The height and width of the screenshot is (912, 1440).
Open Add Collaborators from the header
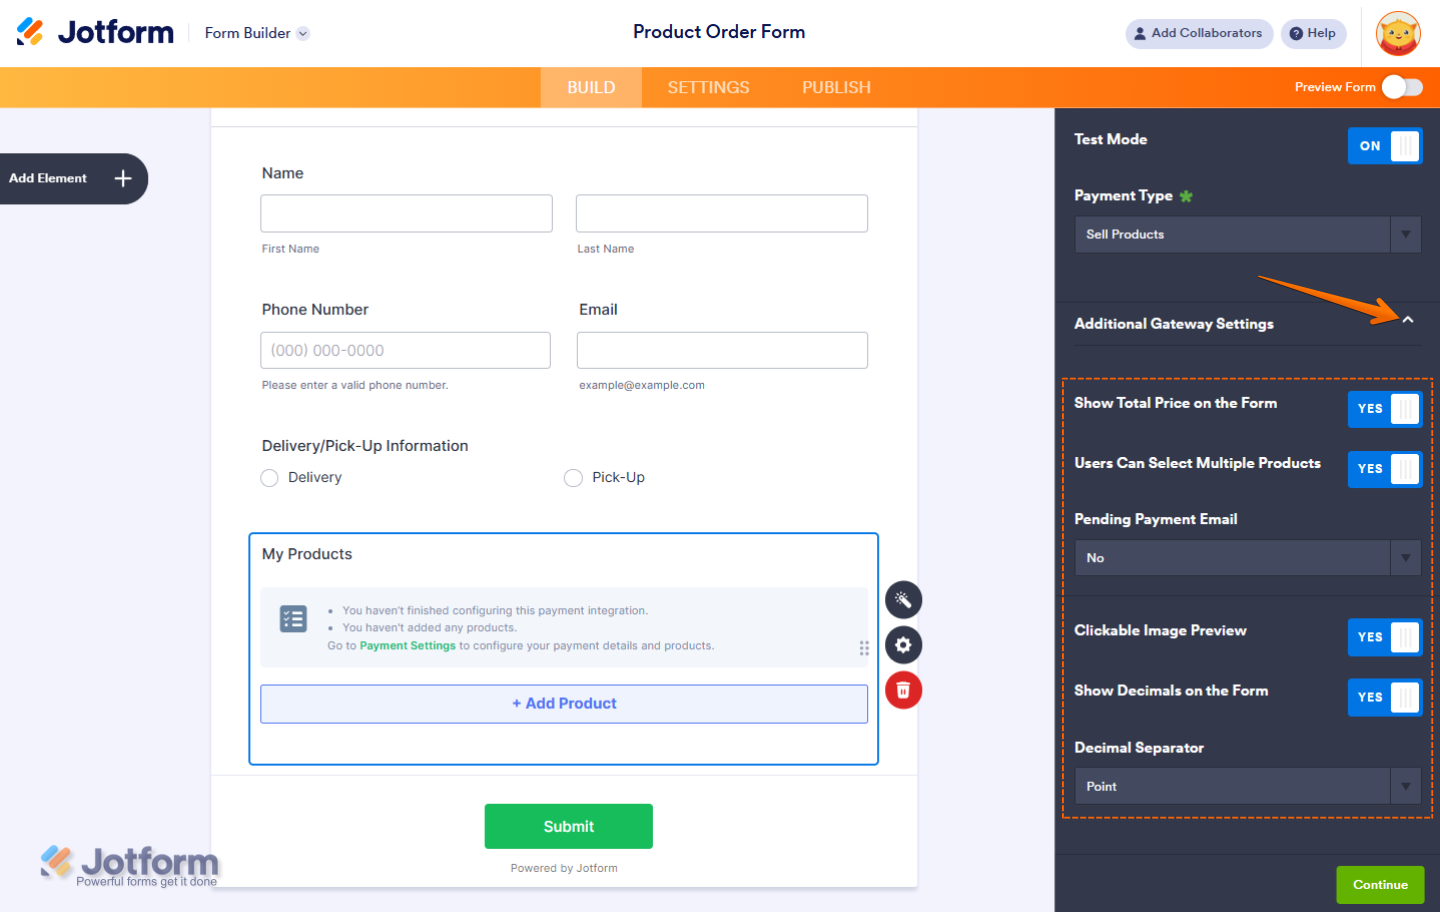[1198, 33]
